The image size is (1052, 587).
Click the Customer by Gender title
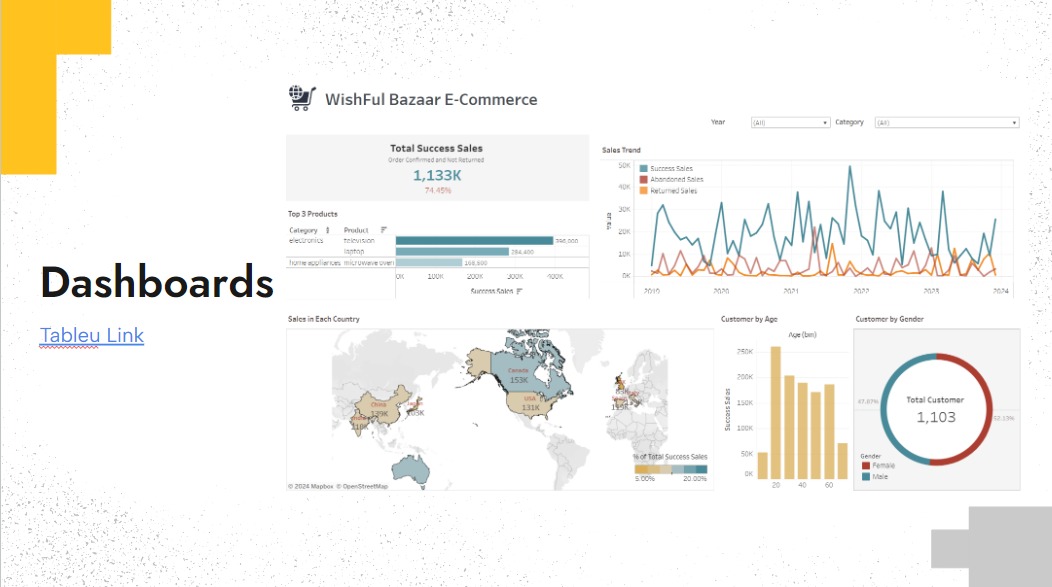point(890,319)
